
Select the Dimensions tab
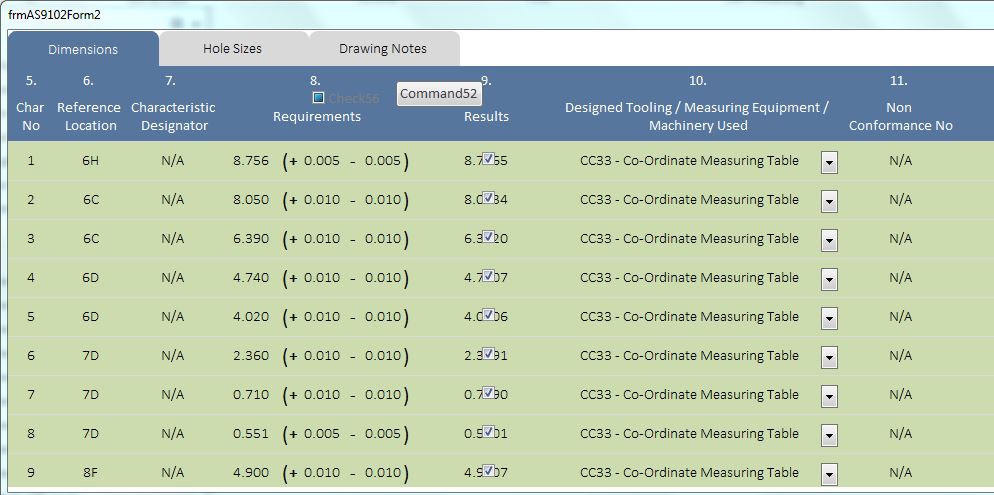(x=83, y=49)
